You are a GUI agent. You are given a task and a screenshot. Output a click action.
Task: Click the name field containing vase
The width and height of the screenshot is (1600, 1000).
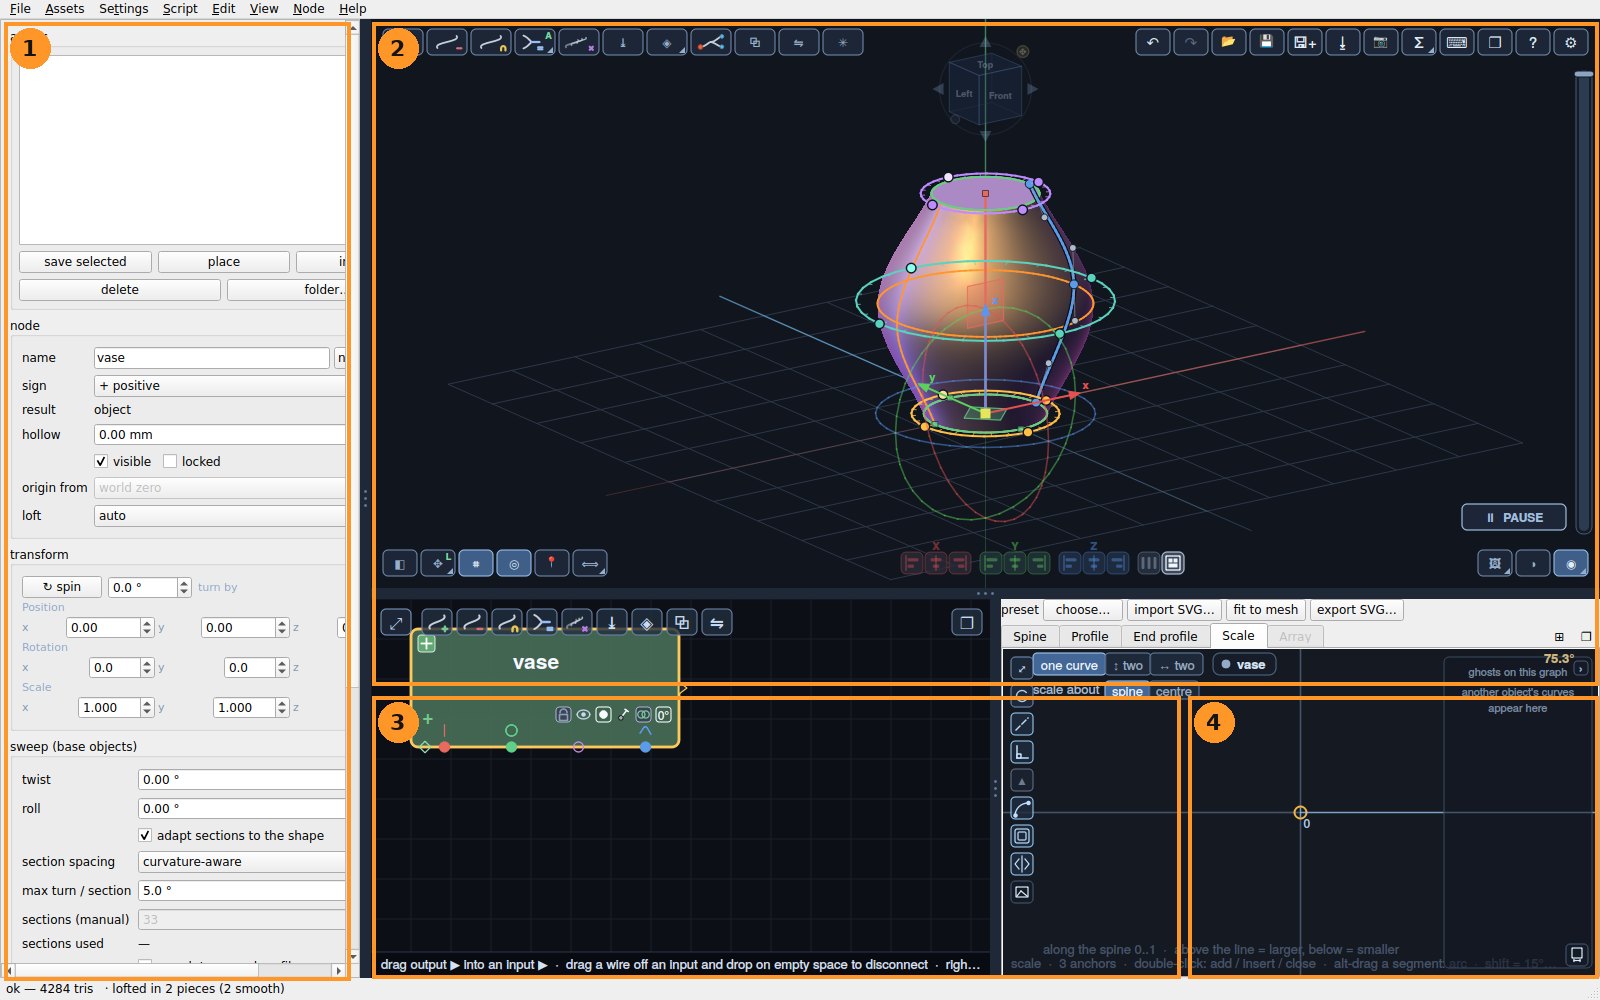click(x=211, y=357)
